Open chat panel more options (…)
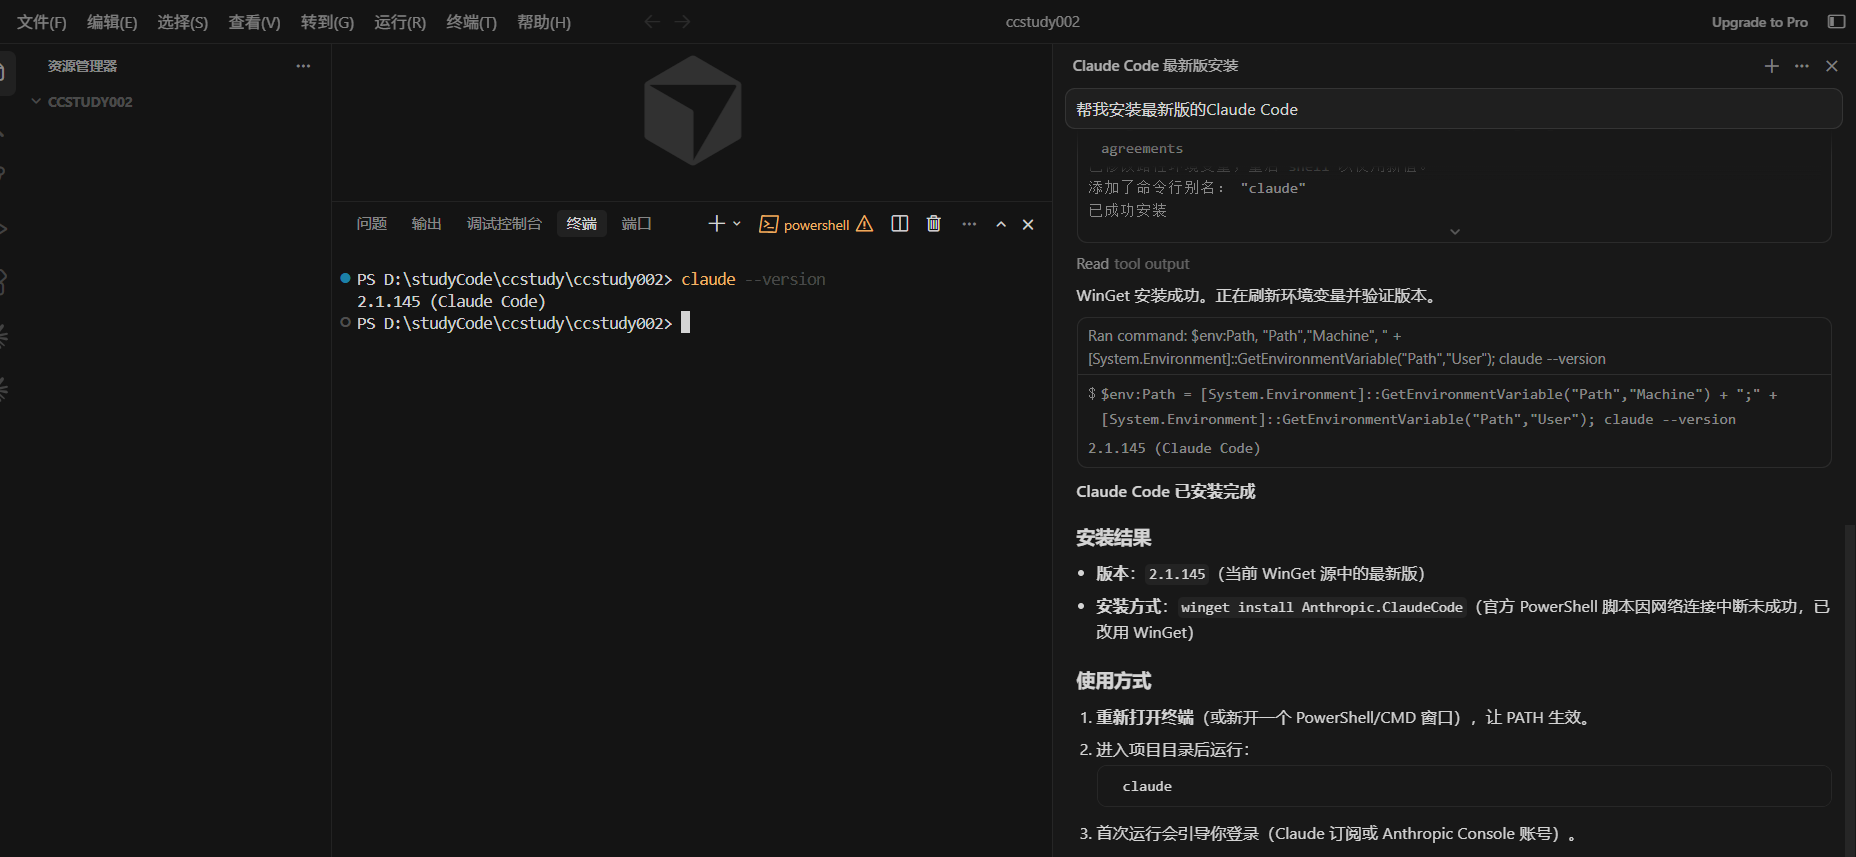This screenshot has height=857, width=1856. click(1802, 66)
